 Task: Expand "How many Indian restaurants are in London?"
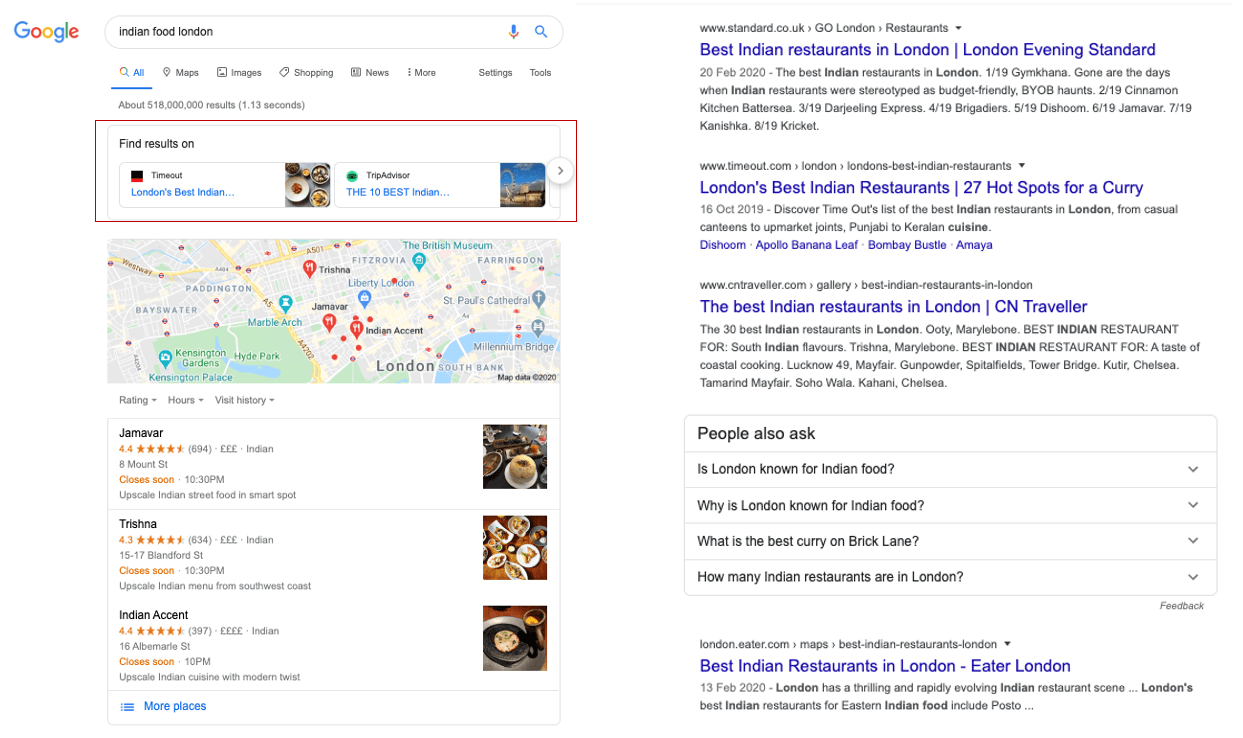(x=950, y=577)
